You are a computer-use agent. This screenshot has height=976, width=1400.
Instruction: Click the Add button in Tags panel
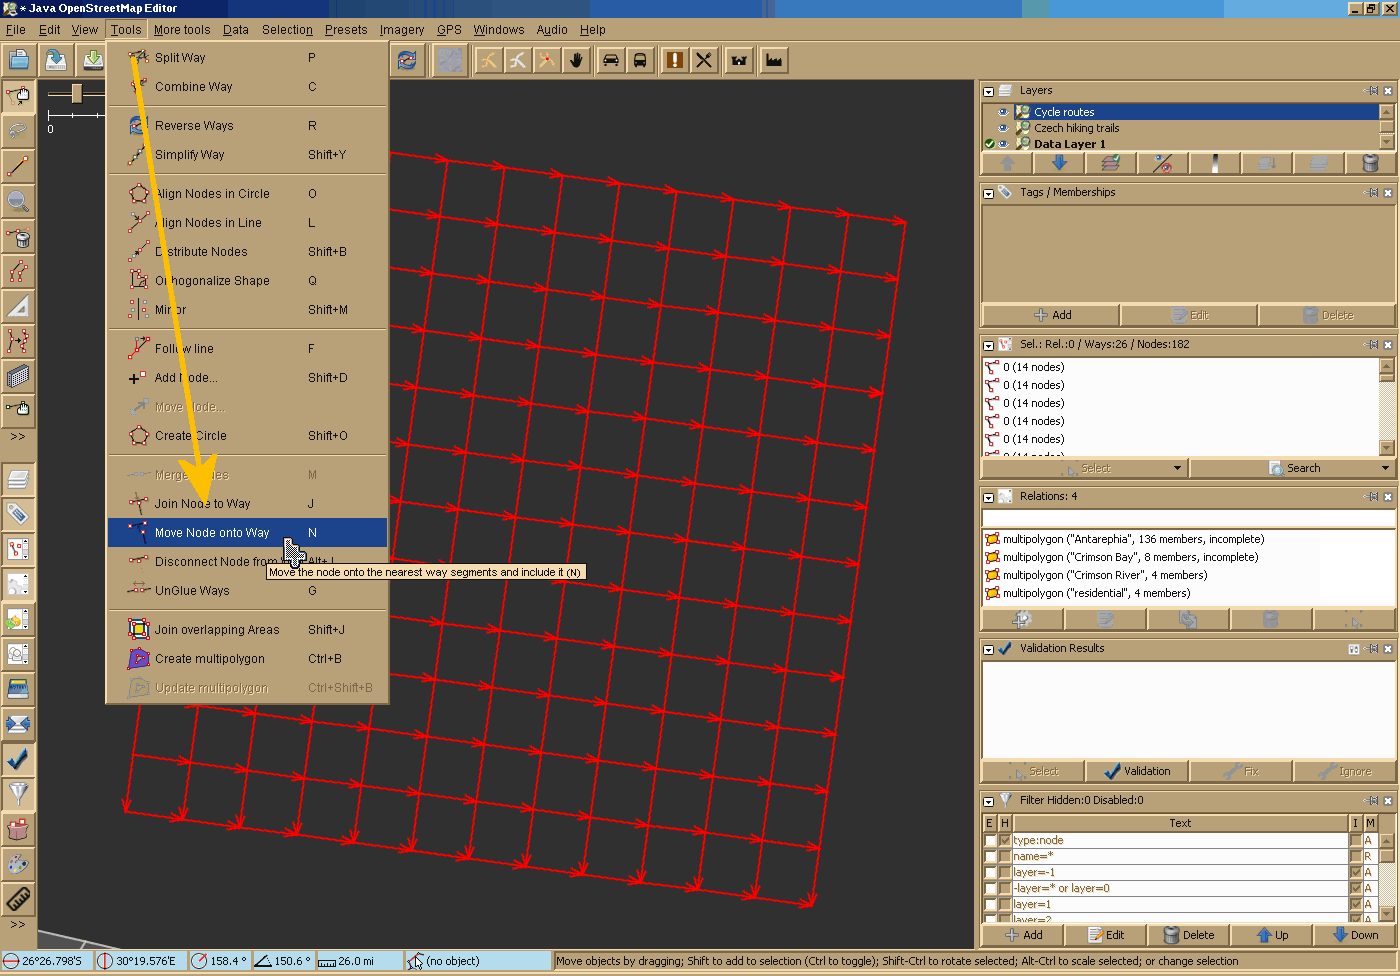(x=1051, y=315)
